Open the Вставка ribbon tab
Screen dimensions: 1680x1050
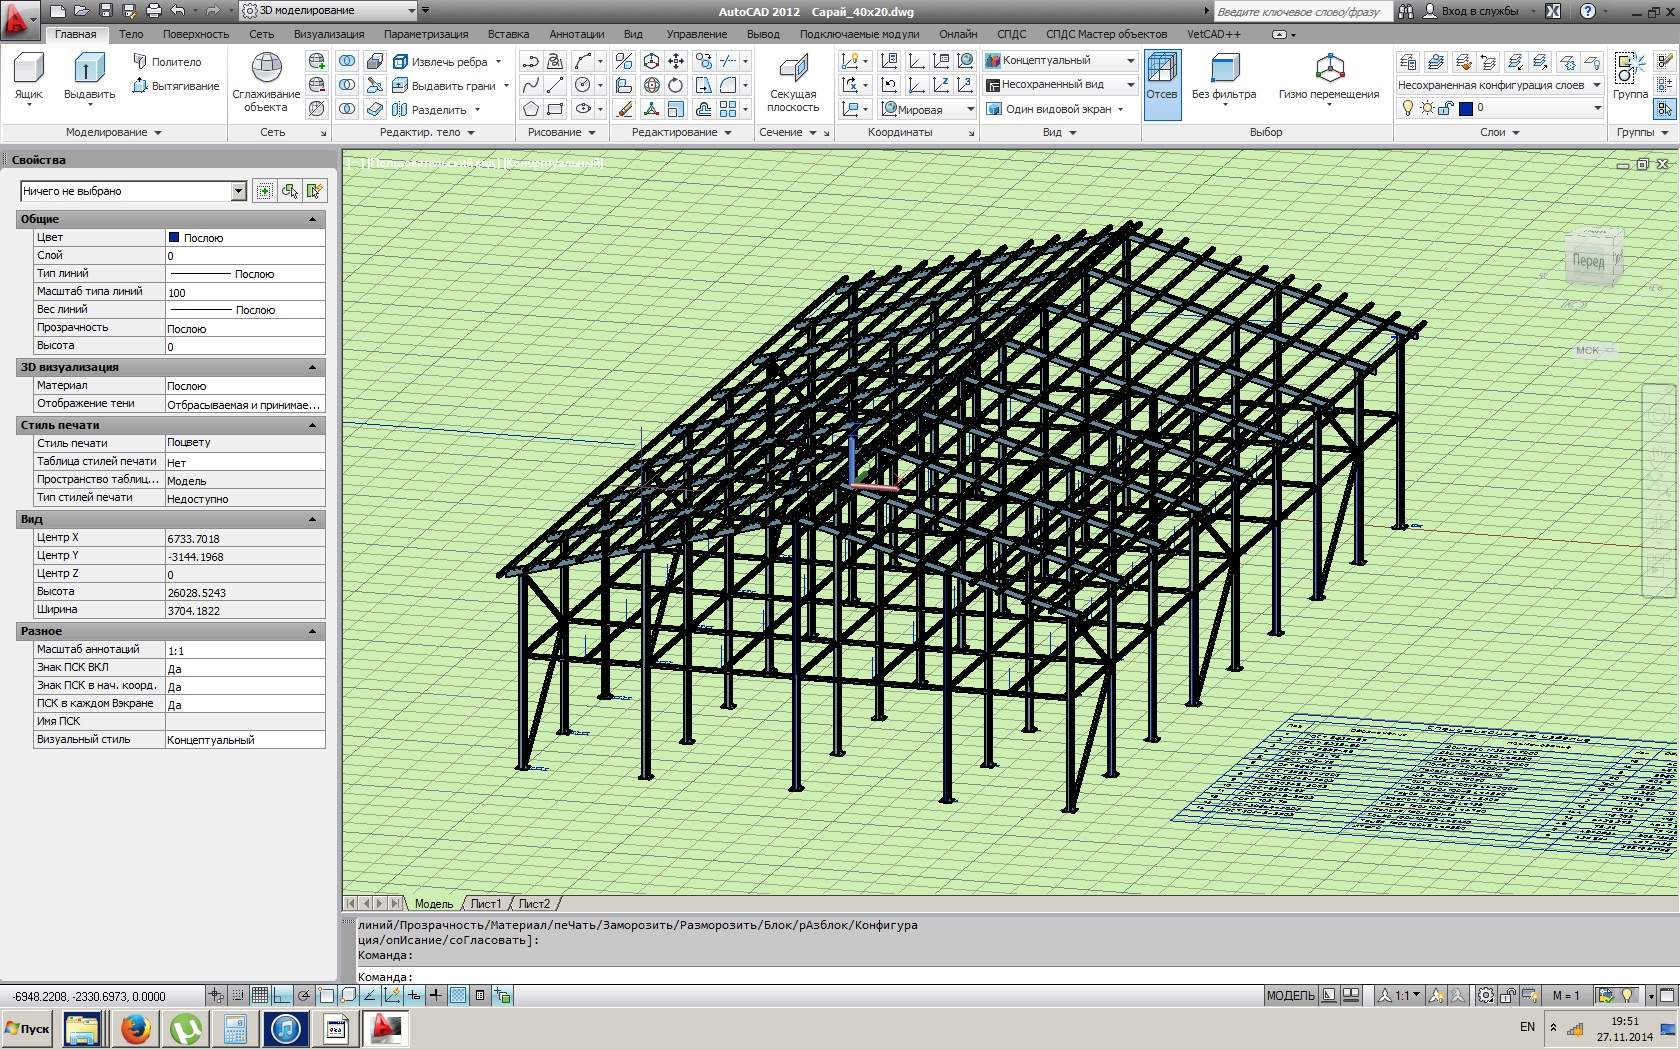(508, 34)
